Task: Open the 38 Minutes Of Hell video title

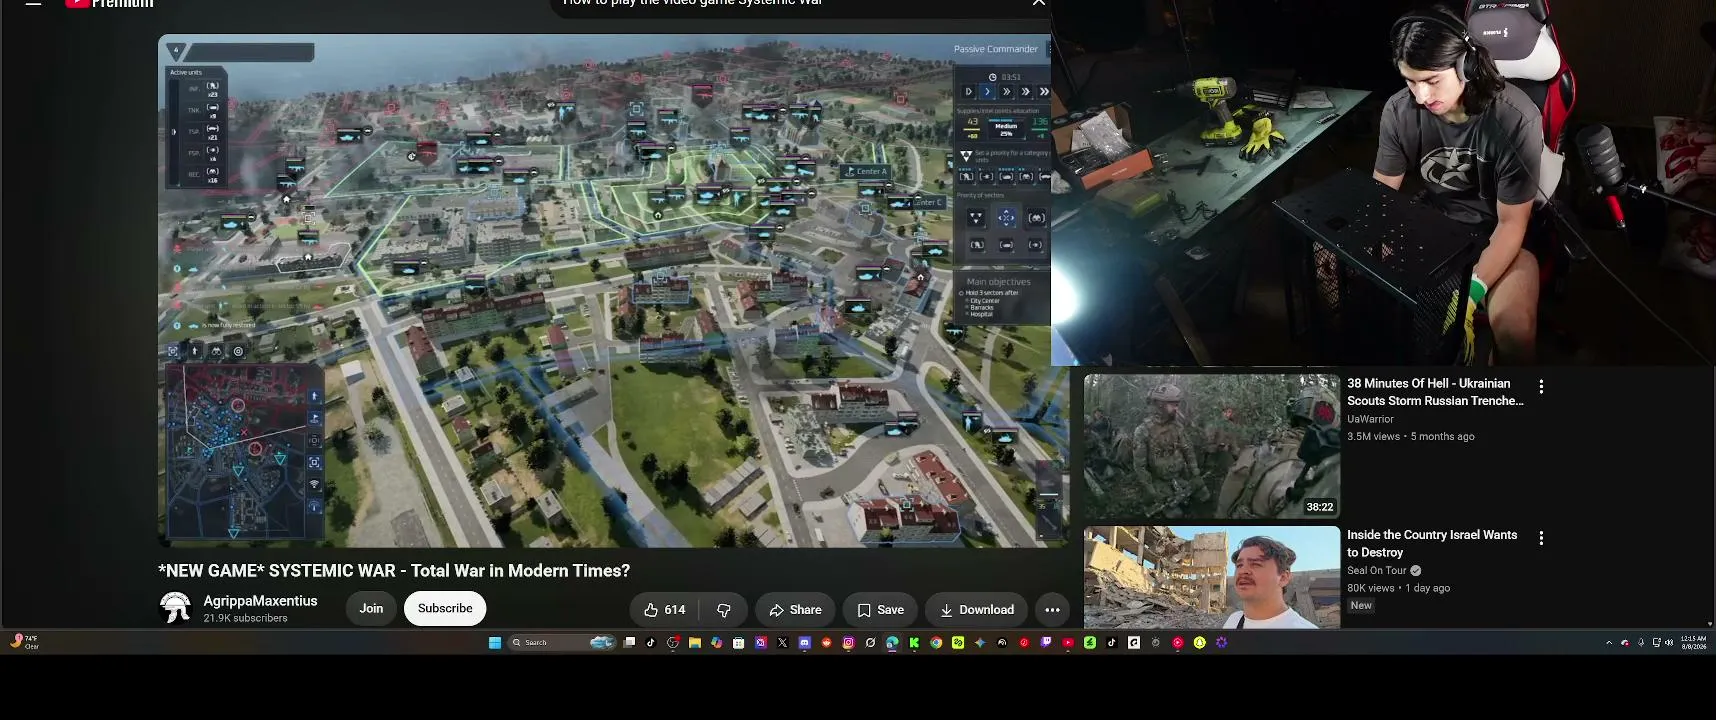Action: 1435,392
